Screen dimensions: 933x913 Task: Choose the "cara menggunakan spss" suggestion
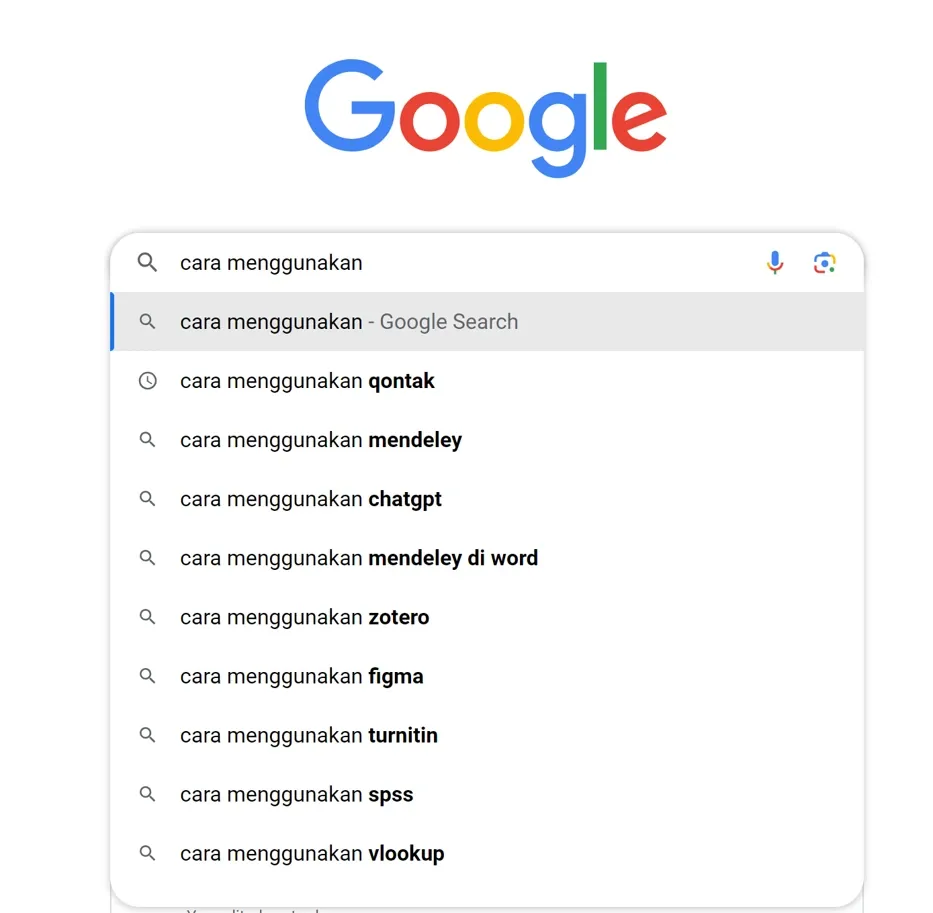coord(296,794)
